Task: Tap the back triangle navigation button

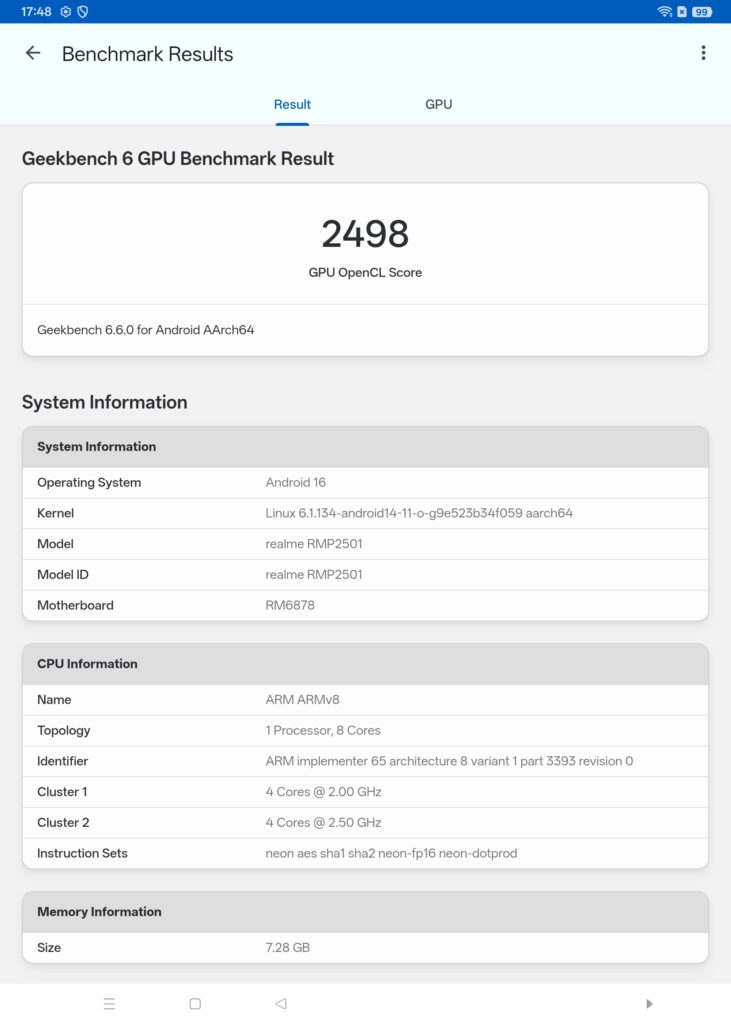Action: pyautogui.click(x=281, y=1003)
